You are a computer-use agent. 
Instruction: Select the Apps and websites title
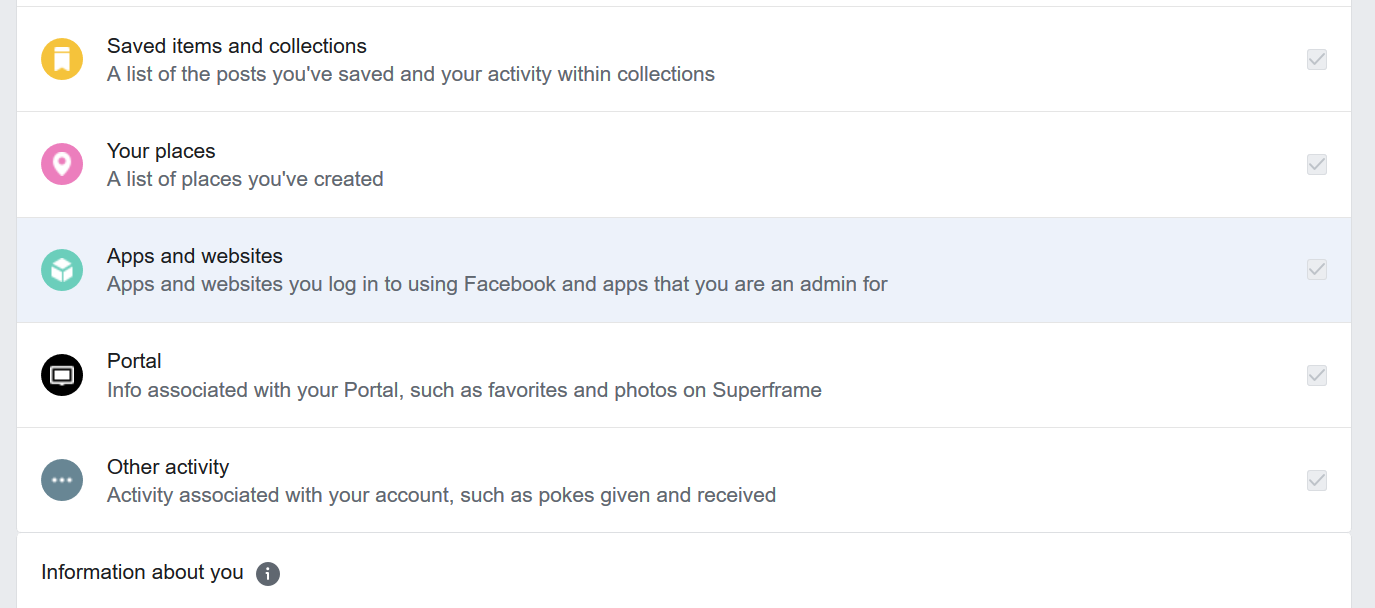point(195,256)
